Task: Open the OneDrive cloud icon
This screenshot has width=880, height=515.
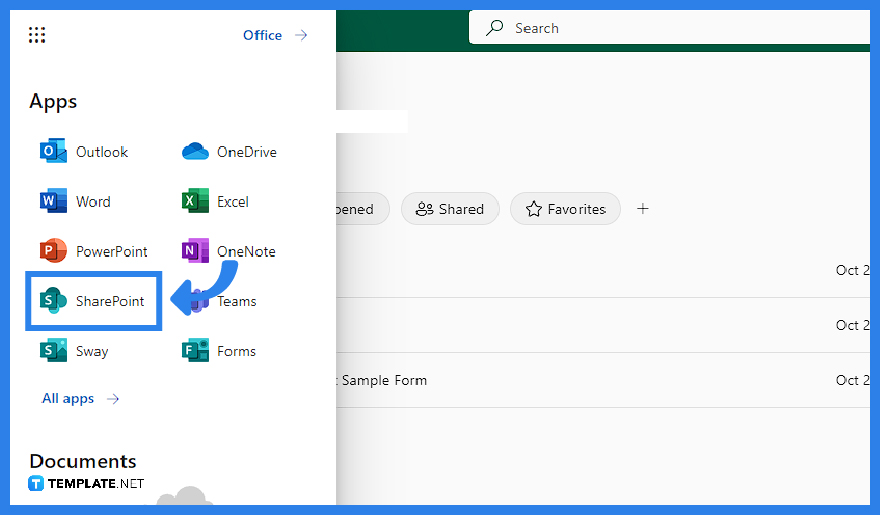Action: click(195, 151)
